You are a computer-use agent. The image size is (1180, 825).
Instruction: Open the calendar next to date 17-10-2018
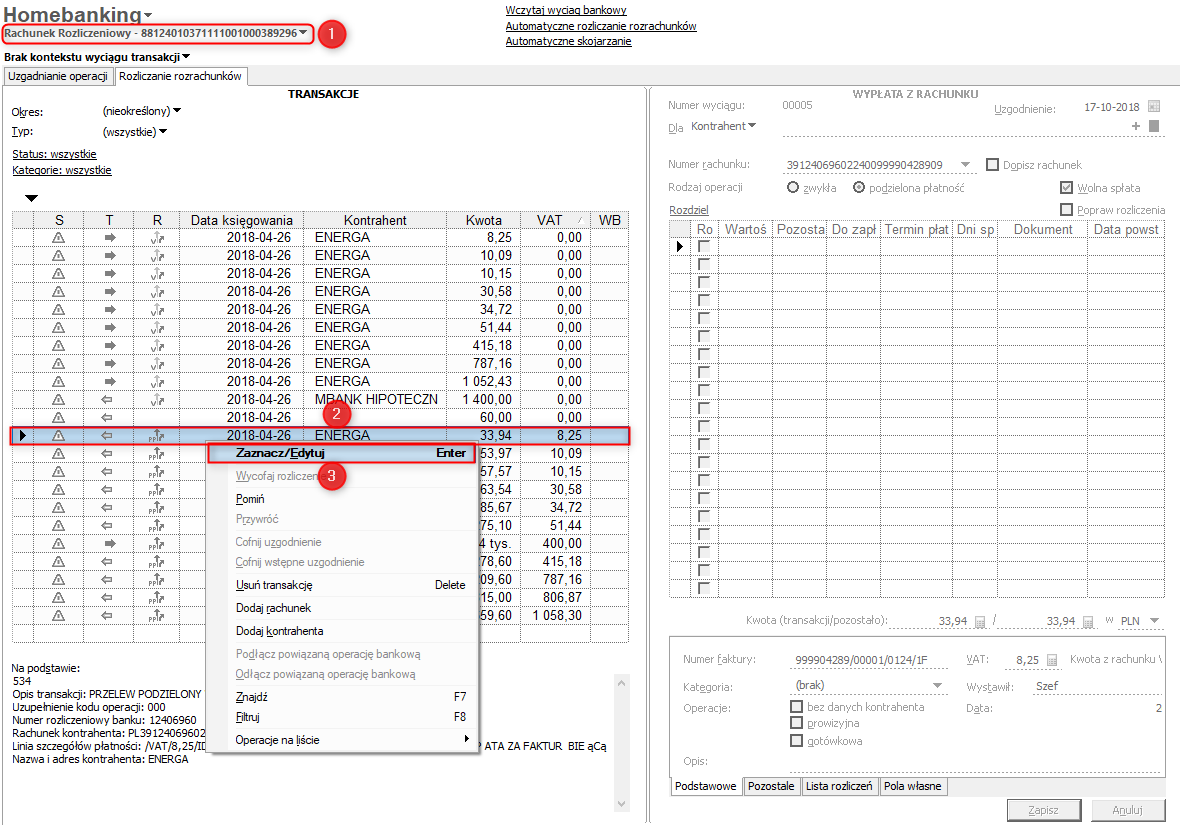tap(1154, 107)
